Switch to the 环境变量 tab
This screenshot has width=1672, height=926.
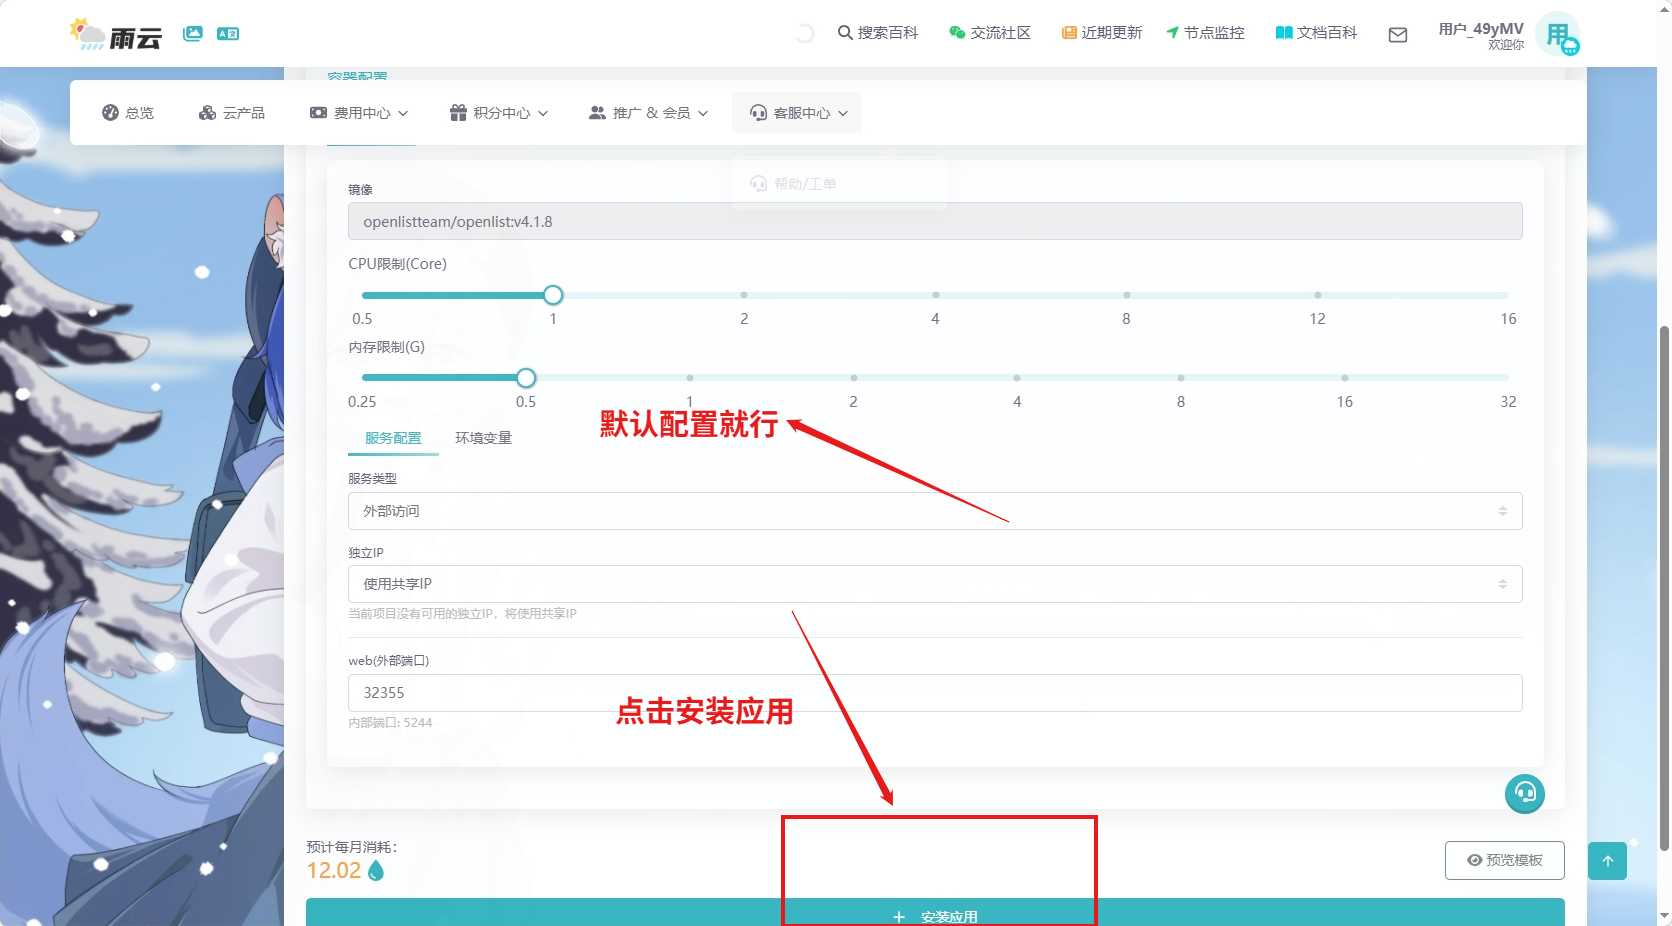pyautogui.click(x=483, y=438)
